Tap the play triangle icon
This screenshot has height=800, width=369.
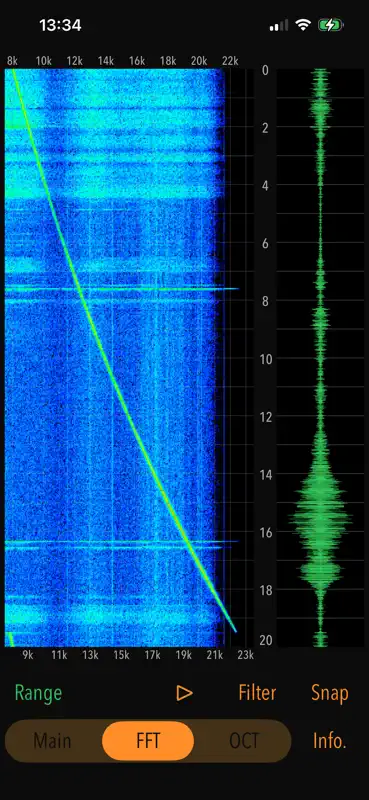(x=184, y=693)
